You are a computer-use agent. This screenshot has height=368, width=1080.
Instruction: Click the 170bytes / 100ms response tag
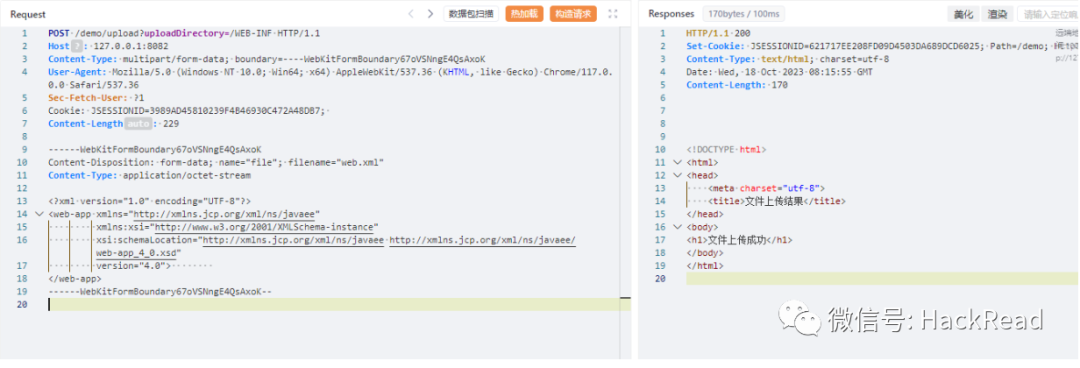point(743,14)
